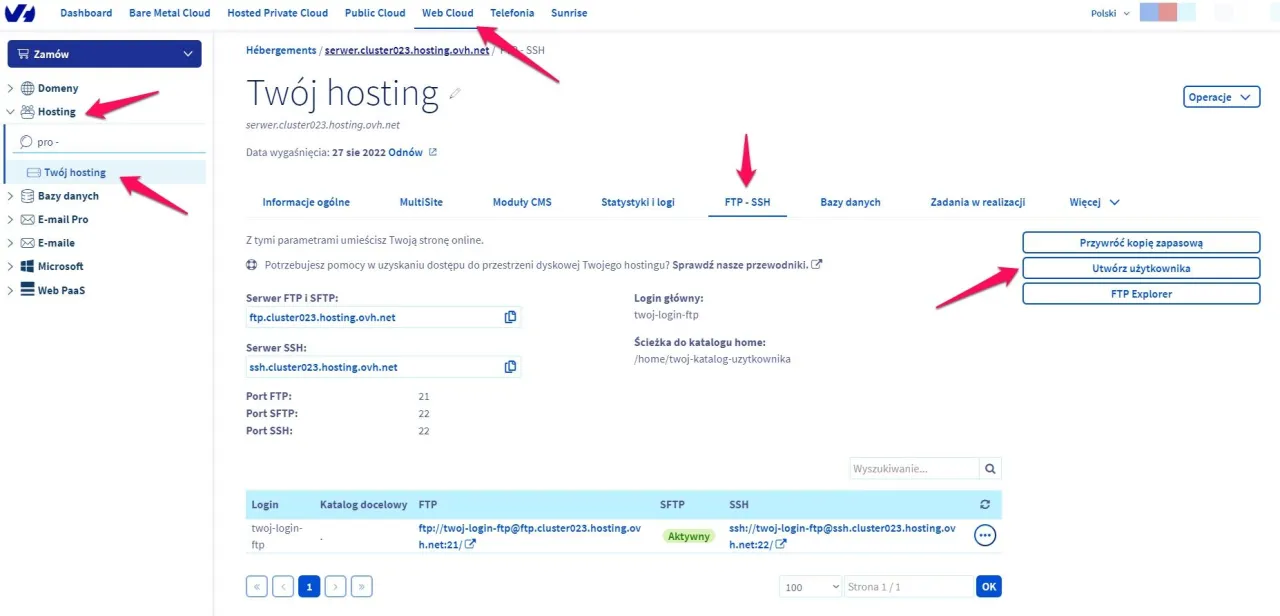
Task: Expand the Domeny tree section
Action: pyautogui.click(x=11, y=88)
